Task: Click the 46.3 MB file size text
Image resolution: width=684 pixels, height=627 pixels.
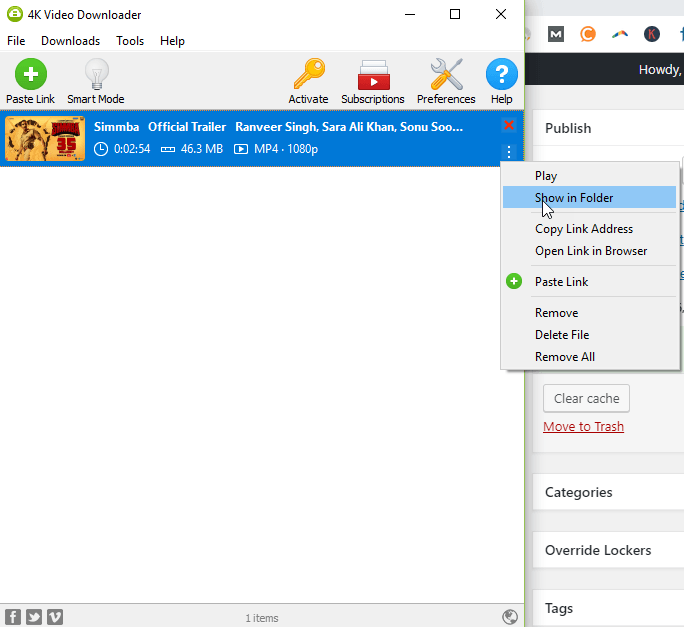Action: pos(202,149)
